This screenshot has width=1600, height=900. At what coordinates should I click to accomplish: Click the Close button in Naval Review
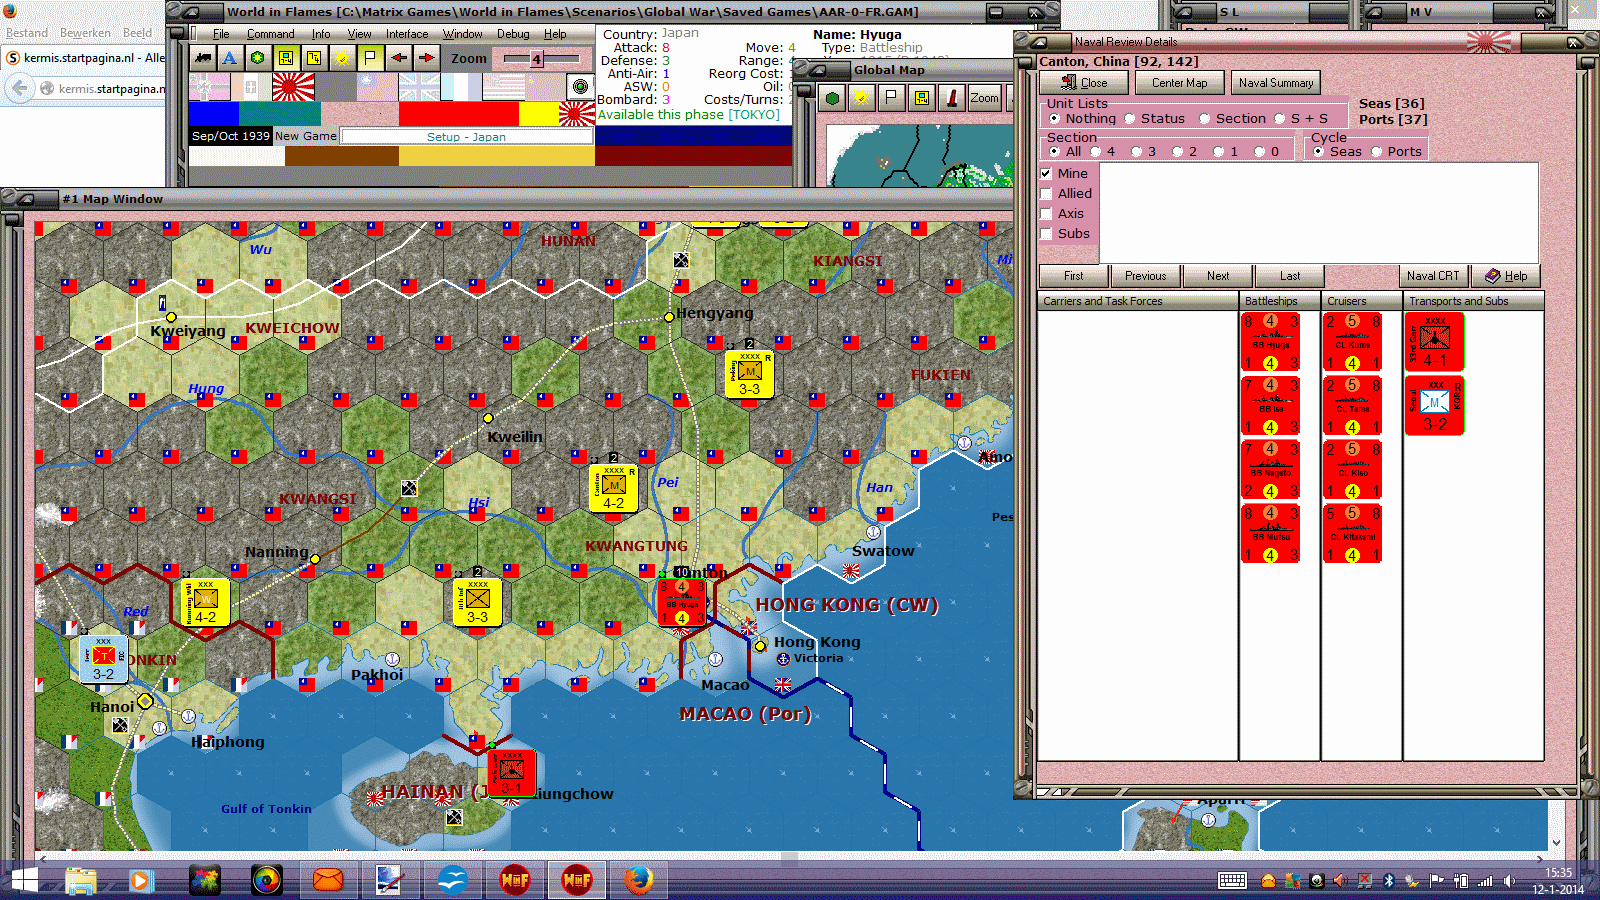[1084, 83]
